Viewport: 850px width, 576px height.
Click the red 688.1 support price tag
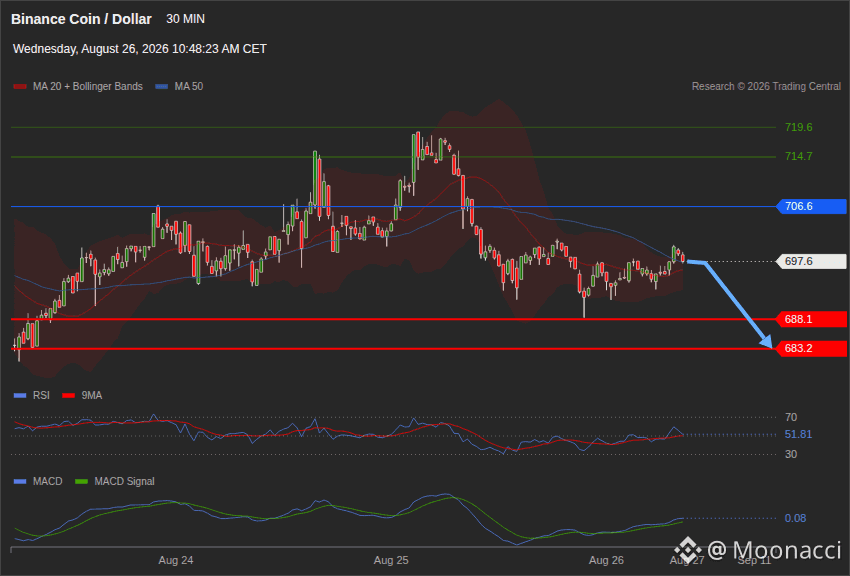812,319
